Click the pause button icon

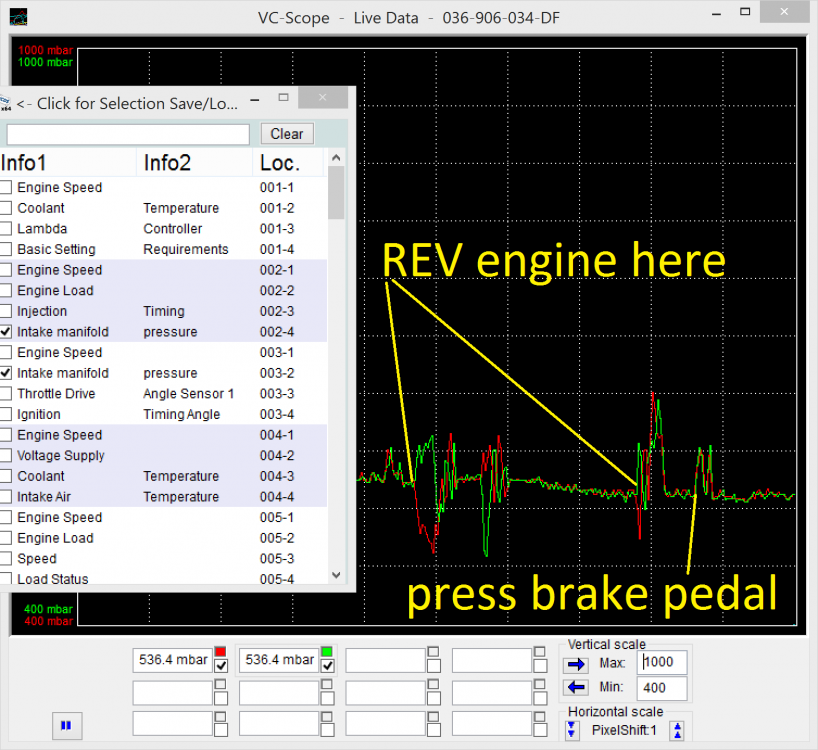pyautogui.click(x=66, y=725)
